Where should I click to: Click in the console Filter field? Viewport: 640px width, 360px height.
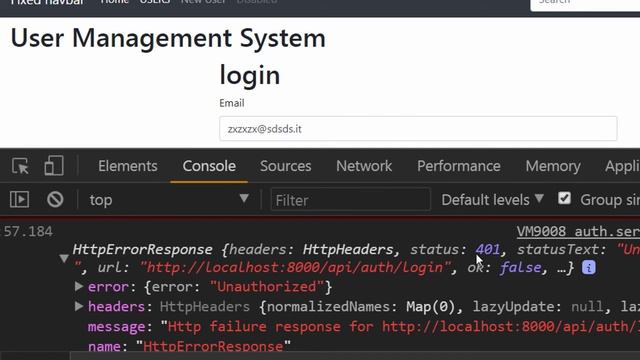pos(350,200)
